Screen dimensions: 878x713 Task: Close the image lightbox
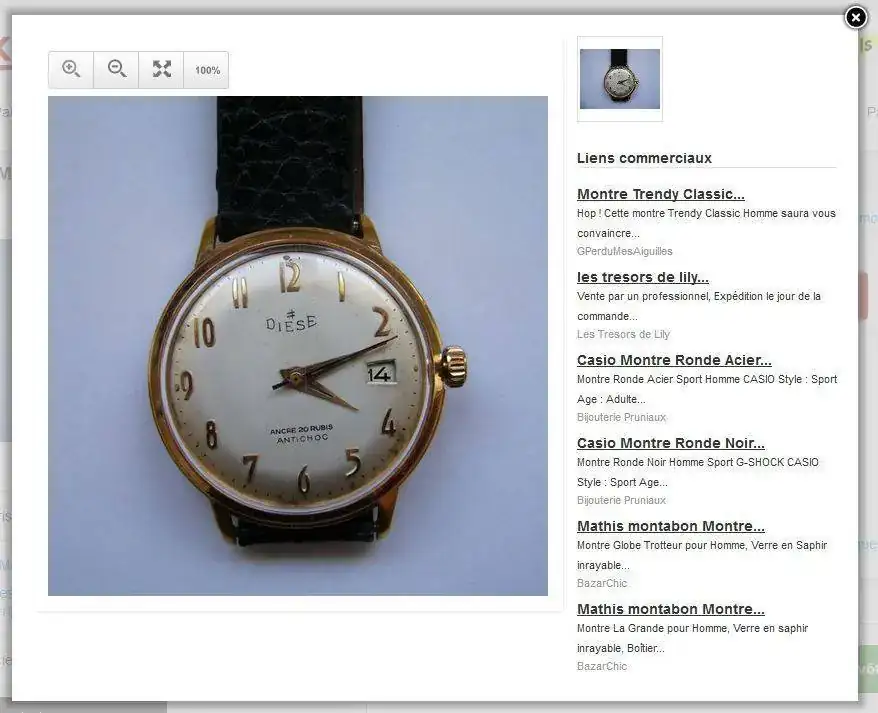(x=856, y=18)
